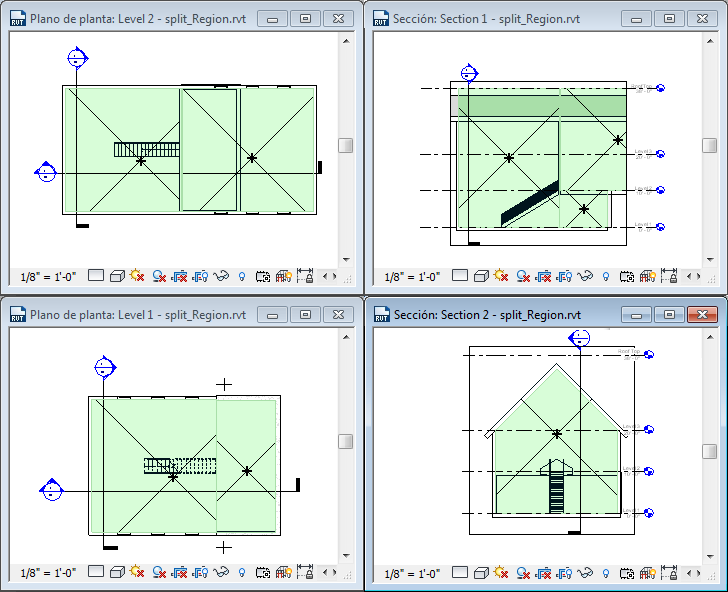The width and height of the screenshot is (728, 592).
Task: Toggle Sun Path icon in Level 2 view
Action: point(137,276)
